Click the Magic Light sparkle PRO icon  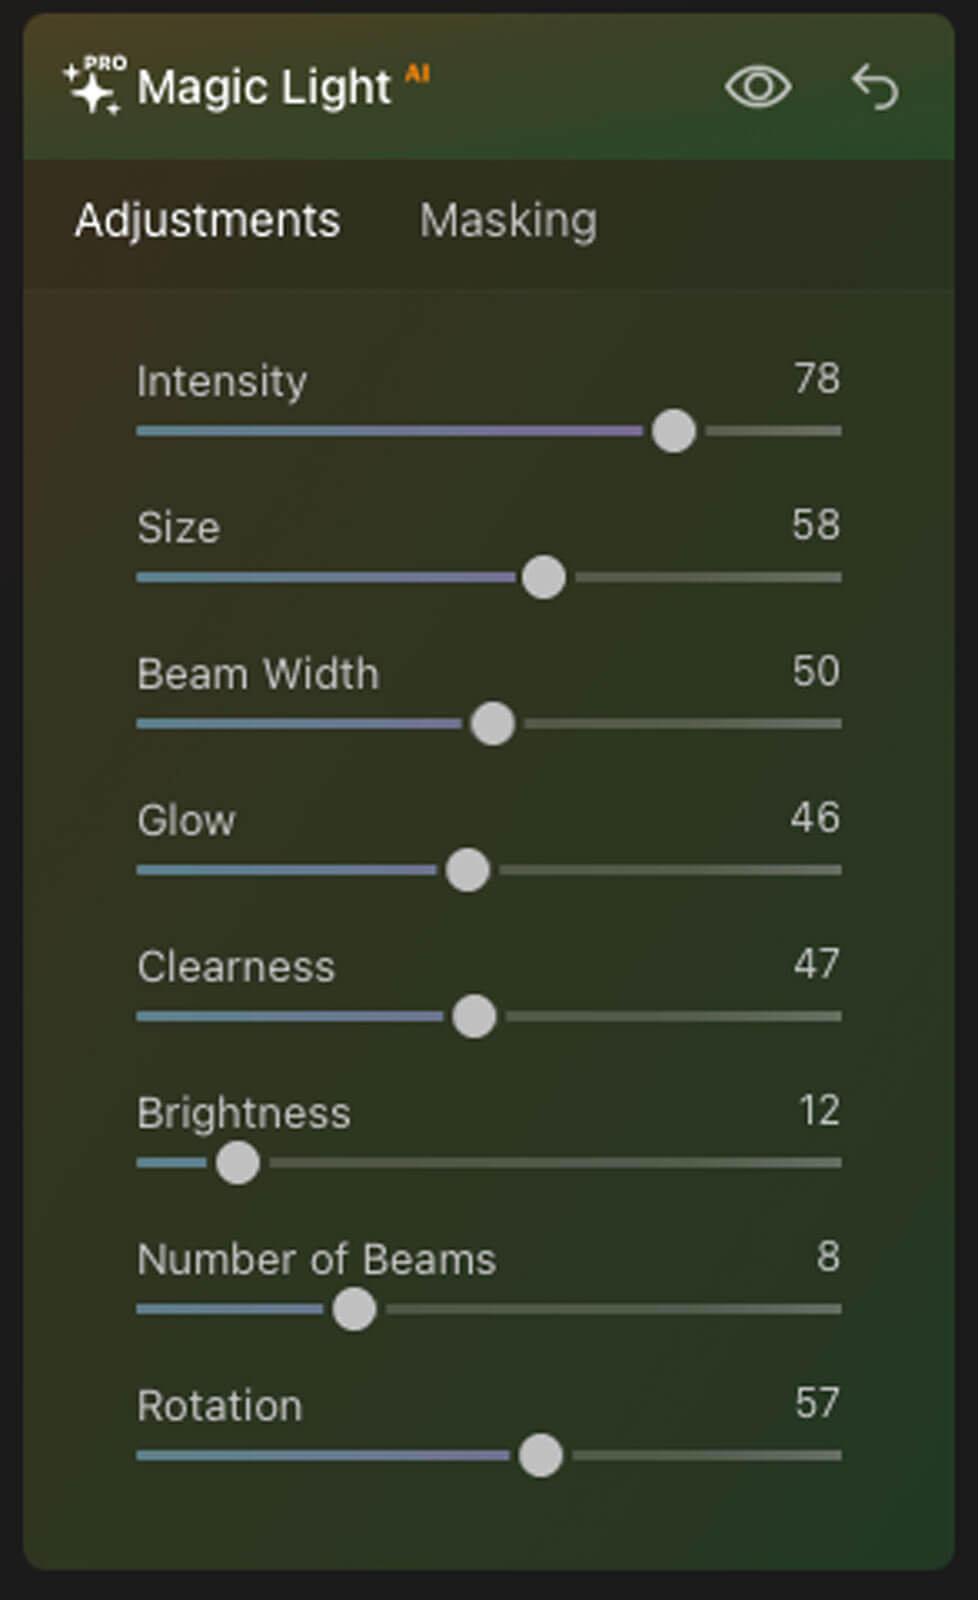pos(94,86)
